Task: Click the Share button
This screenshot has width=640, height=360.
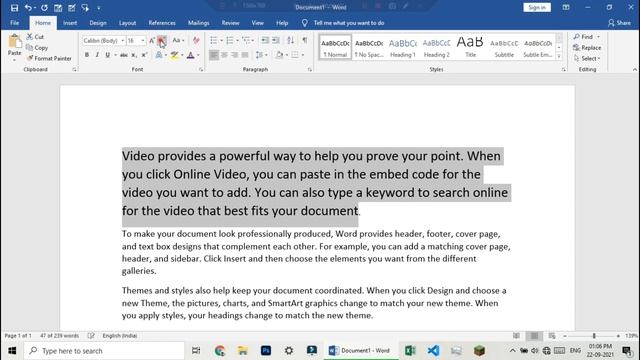Action: click(619, 23)
